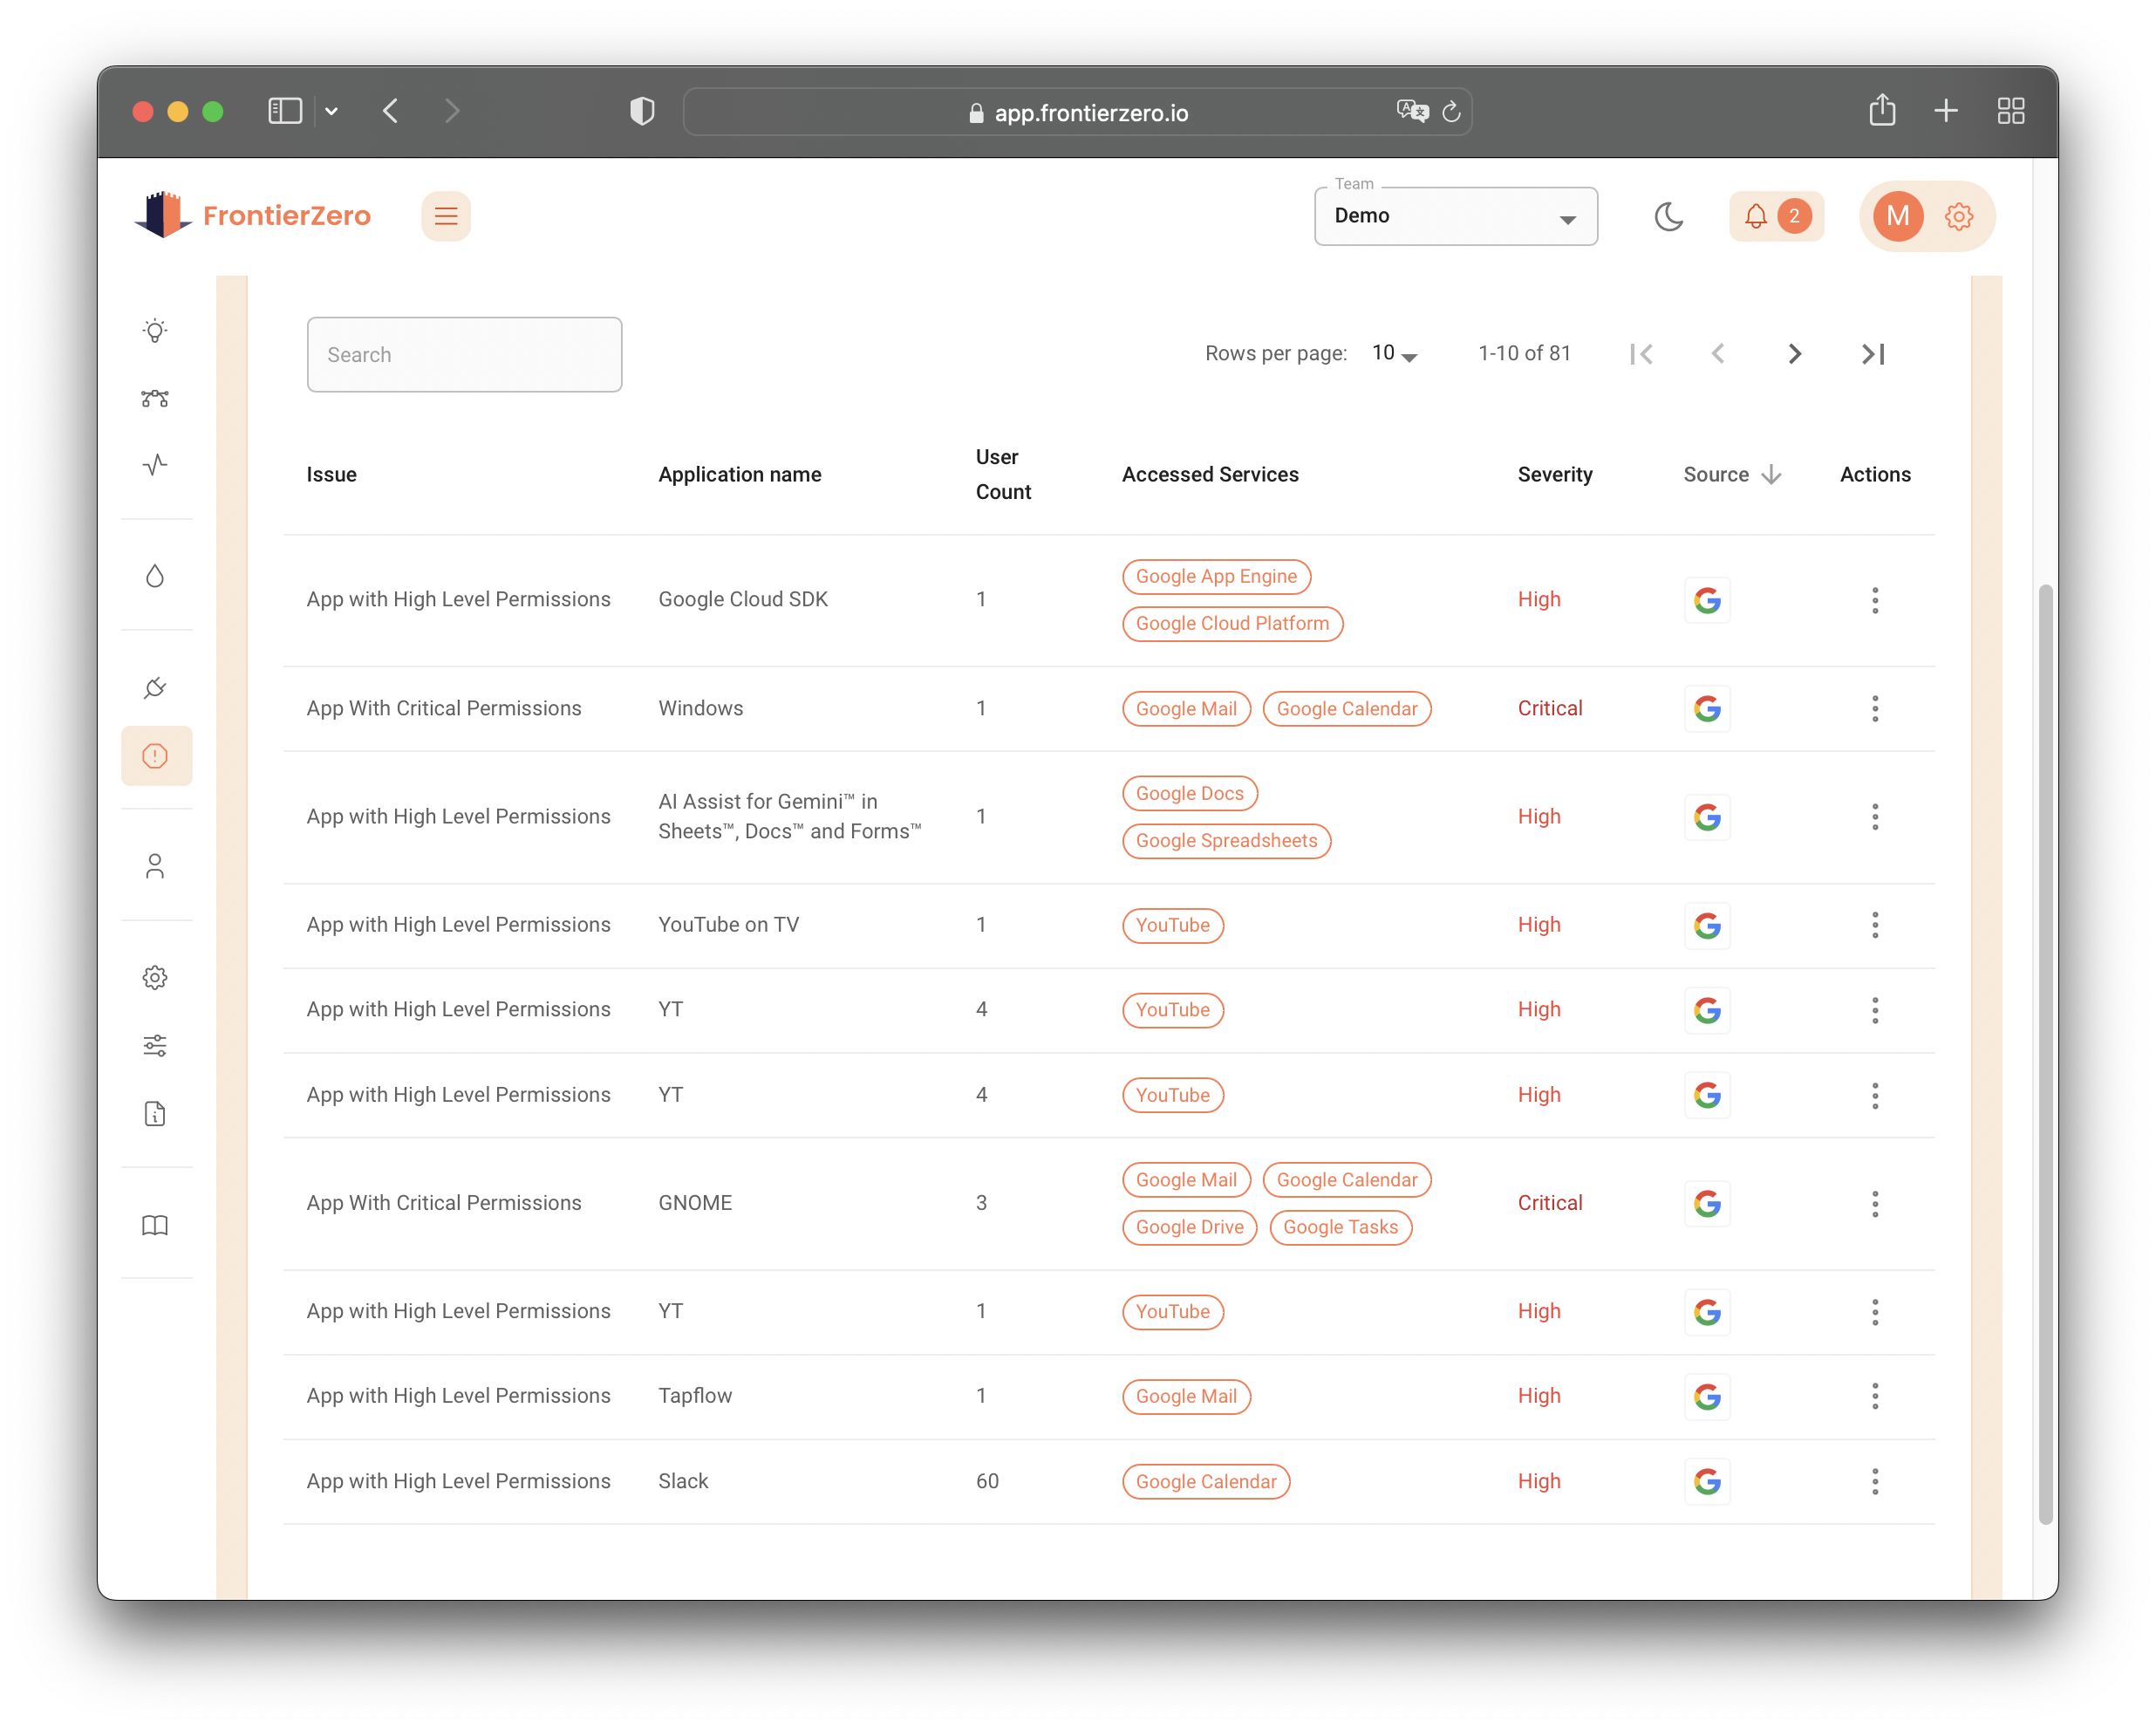This screenshot has width=2156, height=1729.
Task: Click the issues/alert sidebar icon
Action: tap(157, 755)
